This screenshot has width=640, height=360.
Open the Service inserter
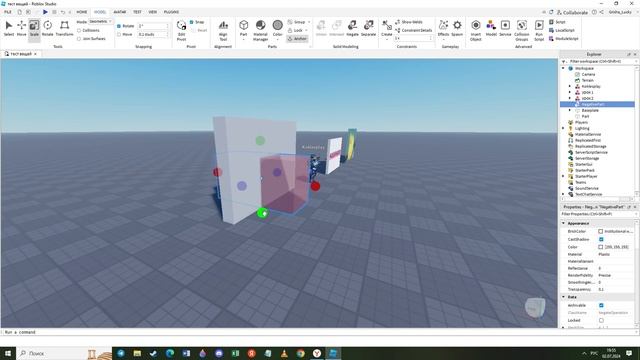click(505, 28)
